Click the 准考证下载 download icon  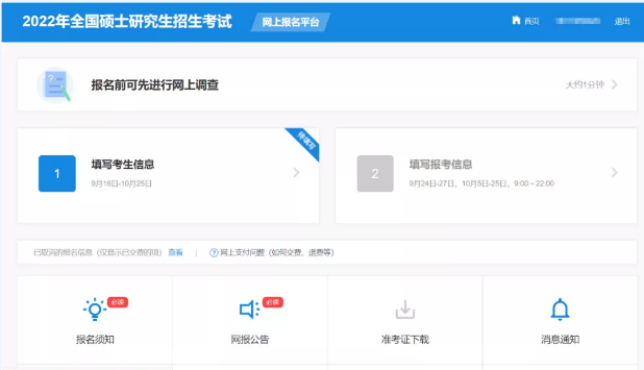pos(405,310)
